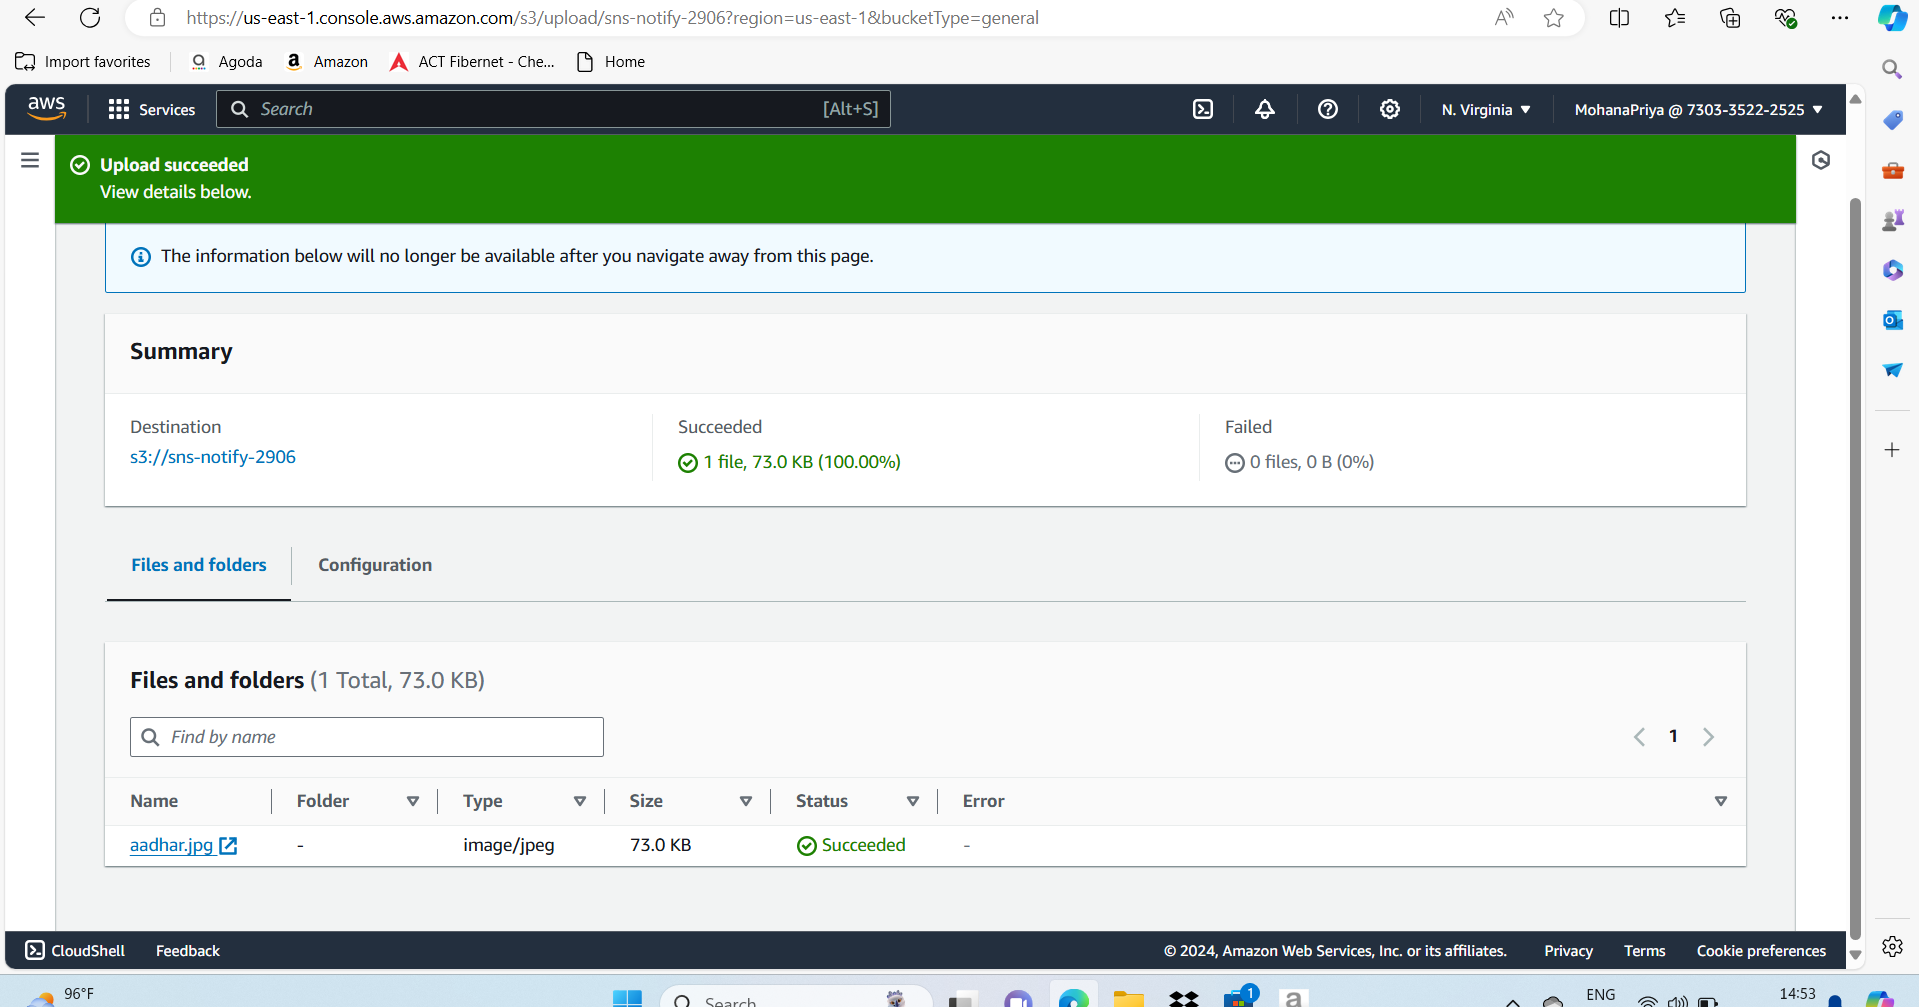Sort by the Size column arrow

coord(746,801)
